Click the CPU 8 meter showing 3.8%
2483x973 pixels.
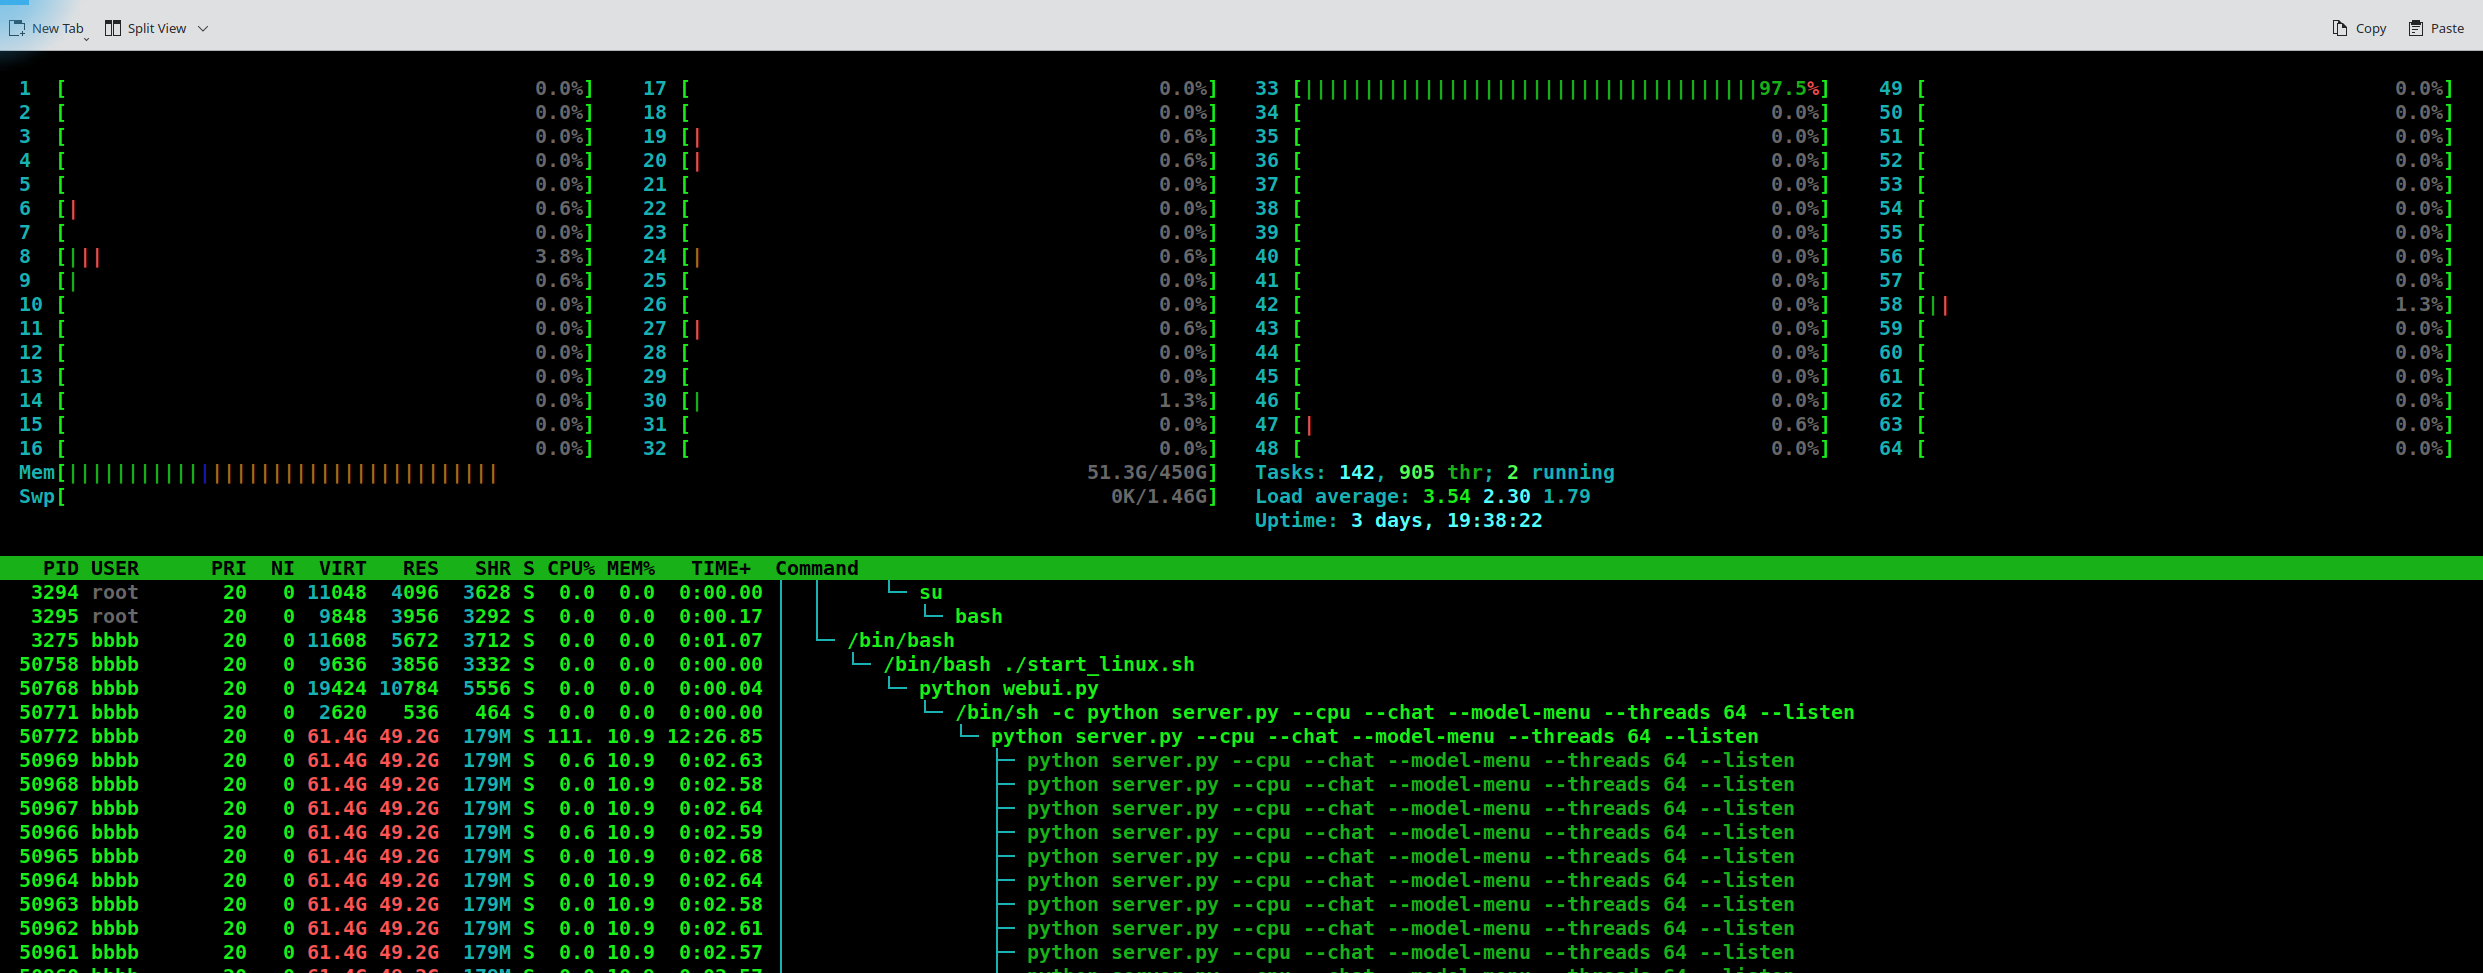pos(325,256)
